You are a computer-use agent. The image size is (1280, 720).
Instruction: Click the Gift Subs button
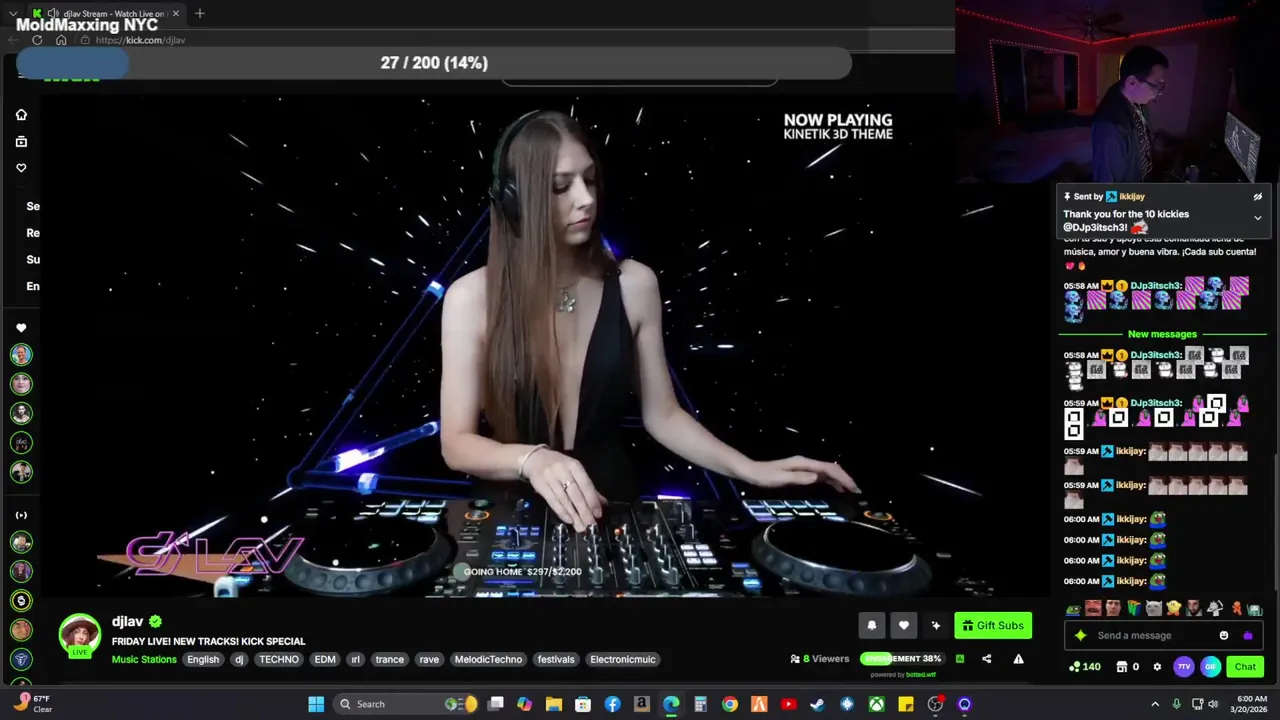pyautogui.click(x=992, y=625)
